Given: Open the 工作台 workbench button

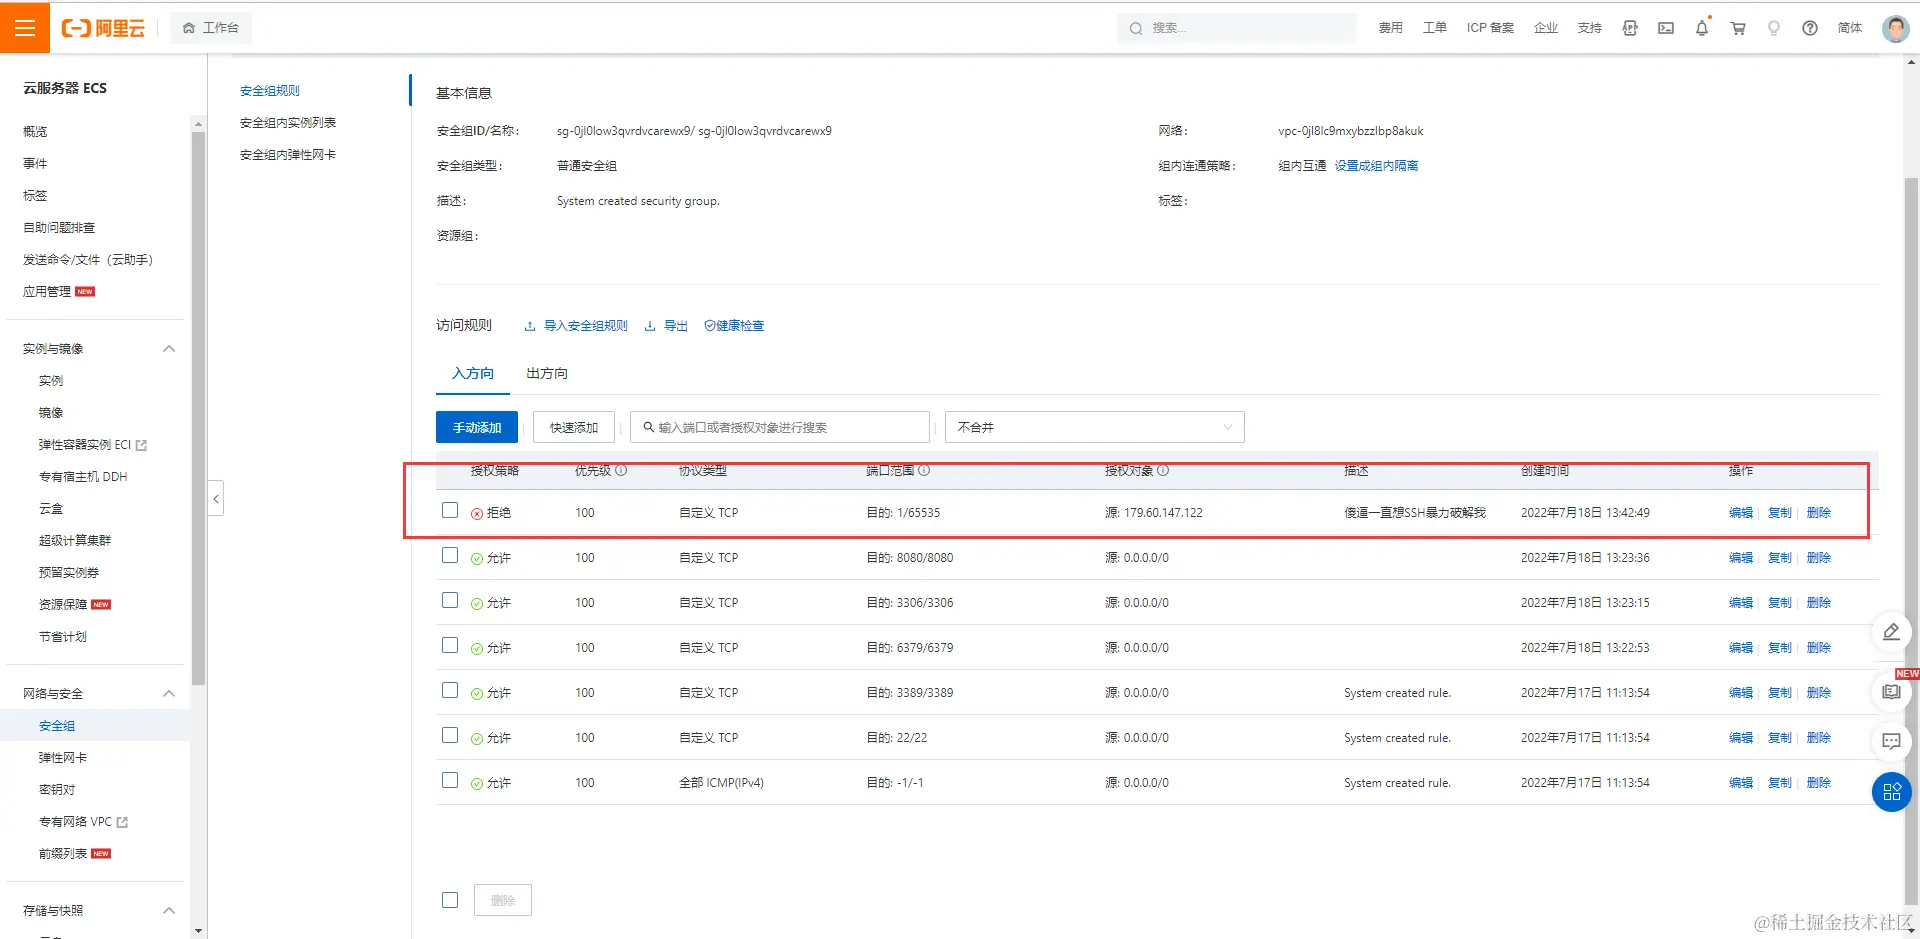Looking at the screenshot, I should click(x=211, y=28).
